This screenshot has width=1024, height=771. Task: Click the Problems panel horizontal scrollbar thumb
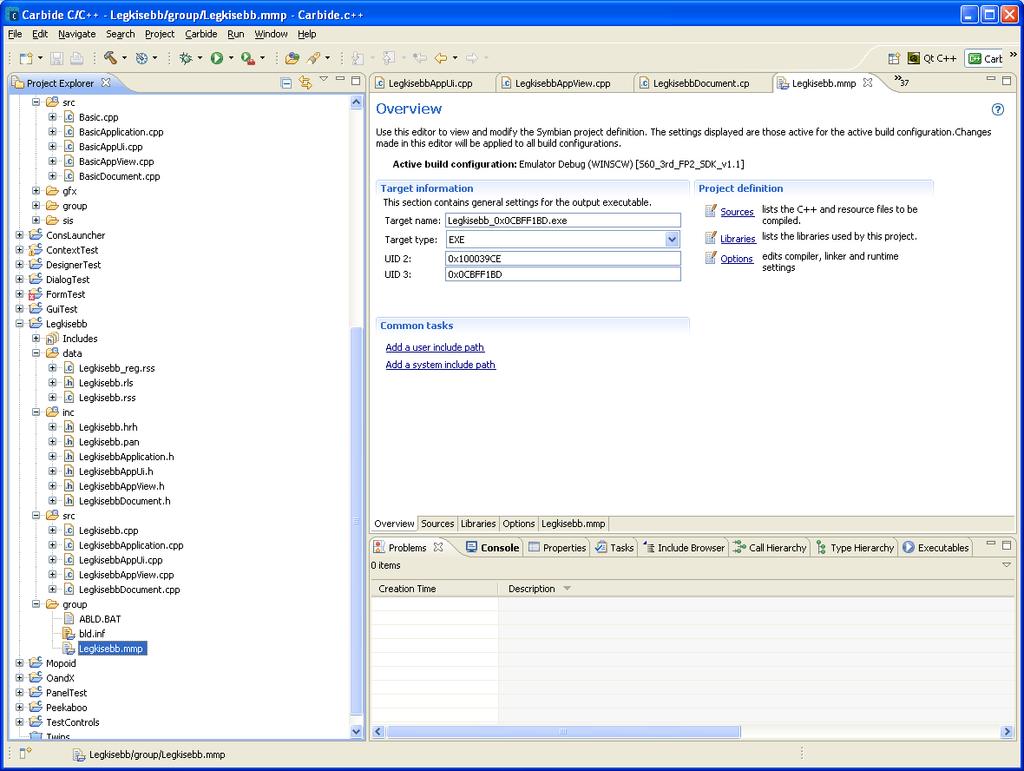click(x=564, y=732)
